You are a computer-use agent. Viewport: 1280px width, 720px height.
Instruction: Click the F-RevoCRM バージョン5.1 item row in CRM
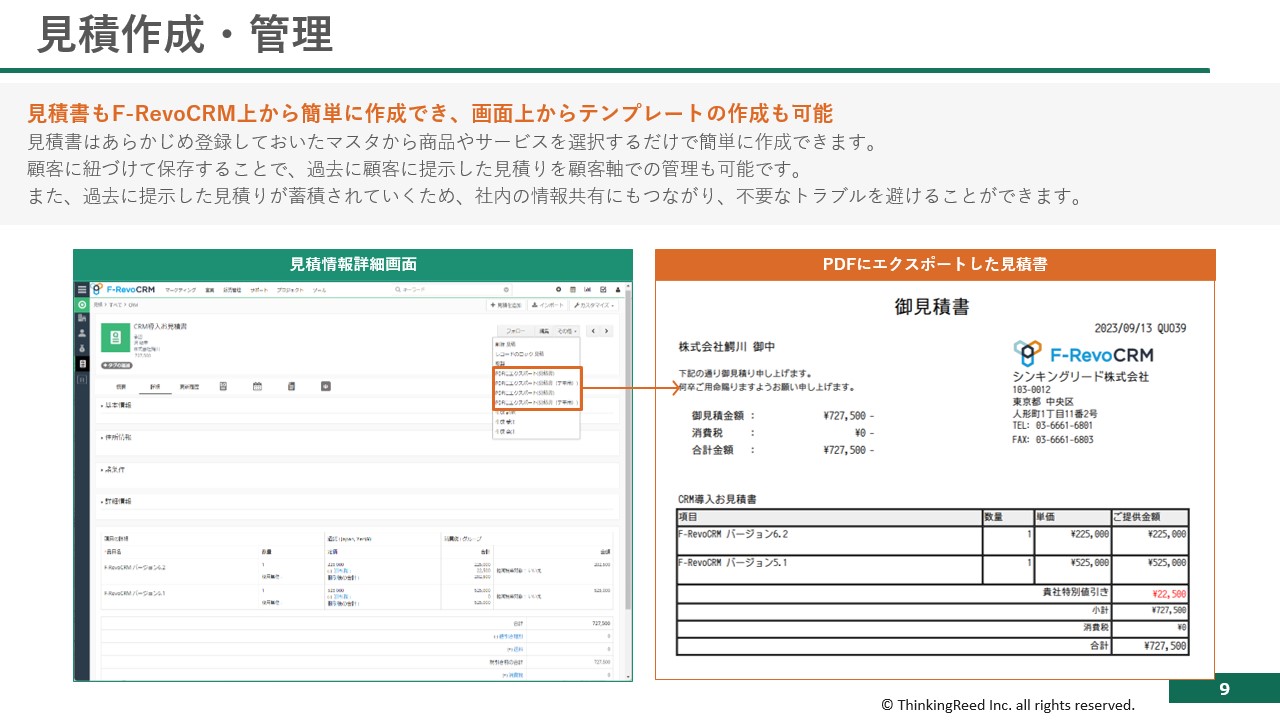[x=358, y=596]
